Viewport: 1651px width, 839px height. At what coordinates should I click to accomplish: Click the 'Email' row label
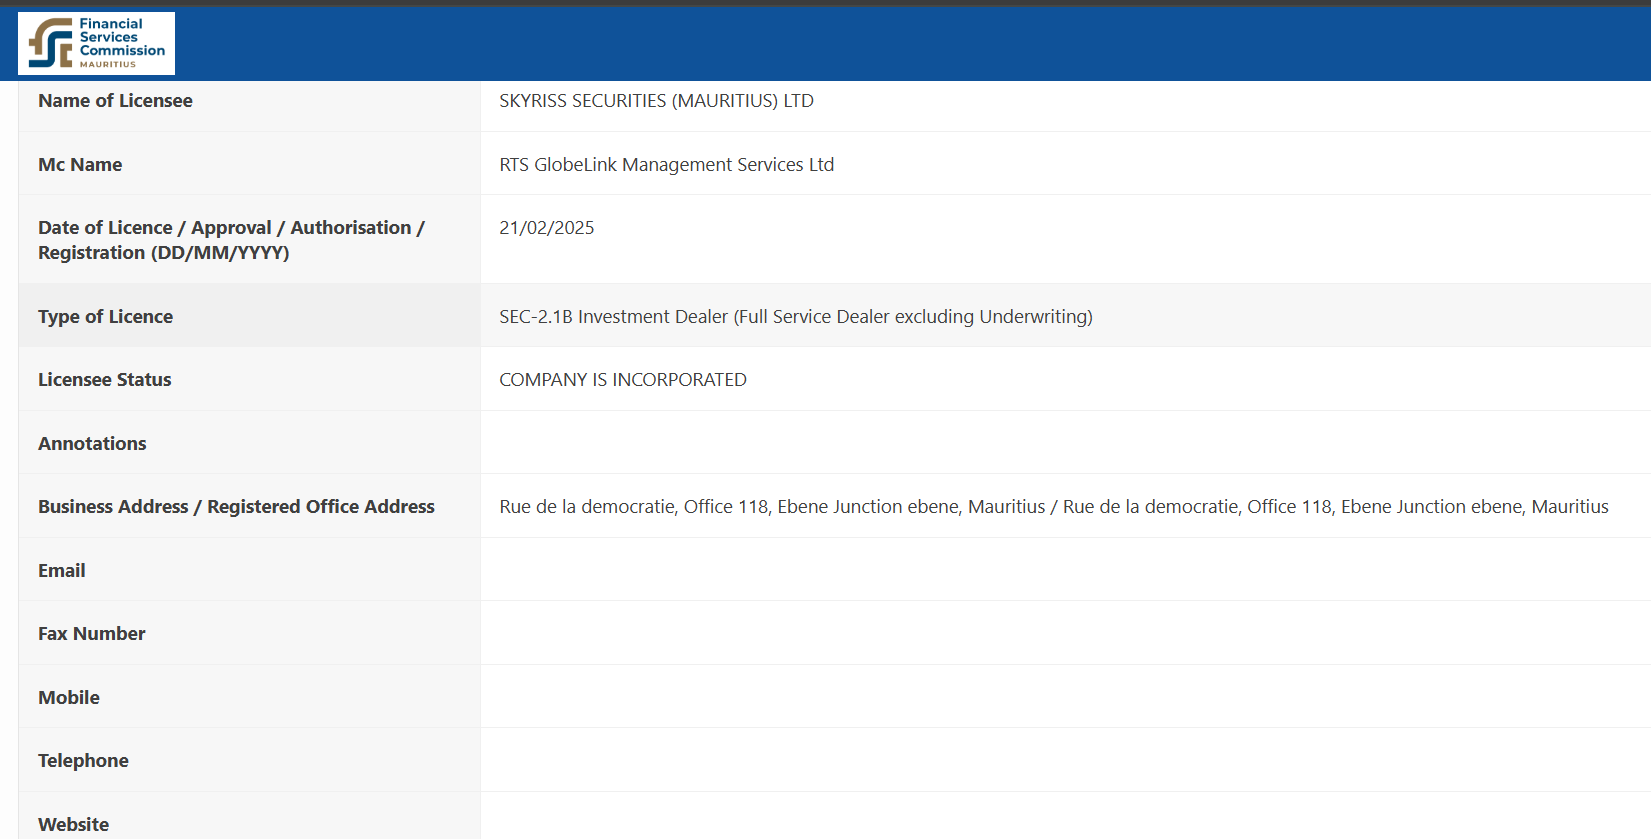[x=61, y=571]
